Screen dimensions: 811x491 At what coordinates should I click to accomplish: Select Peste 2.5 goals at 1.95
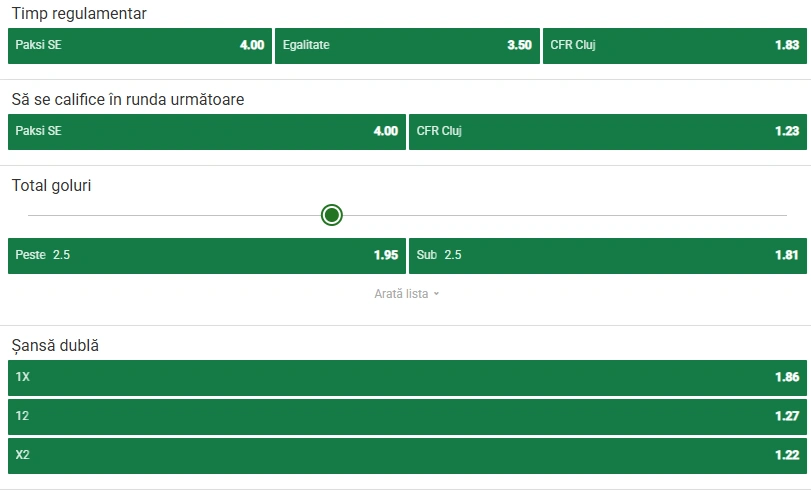pyautogui.click(x=207, y=256)
